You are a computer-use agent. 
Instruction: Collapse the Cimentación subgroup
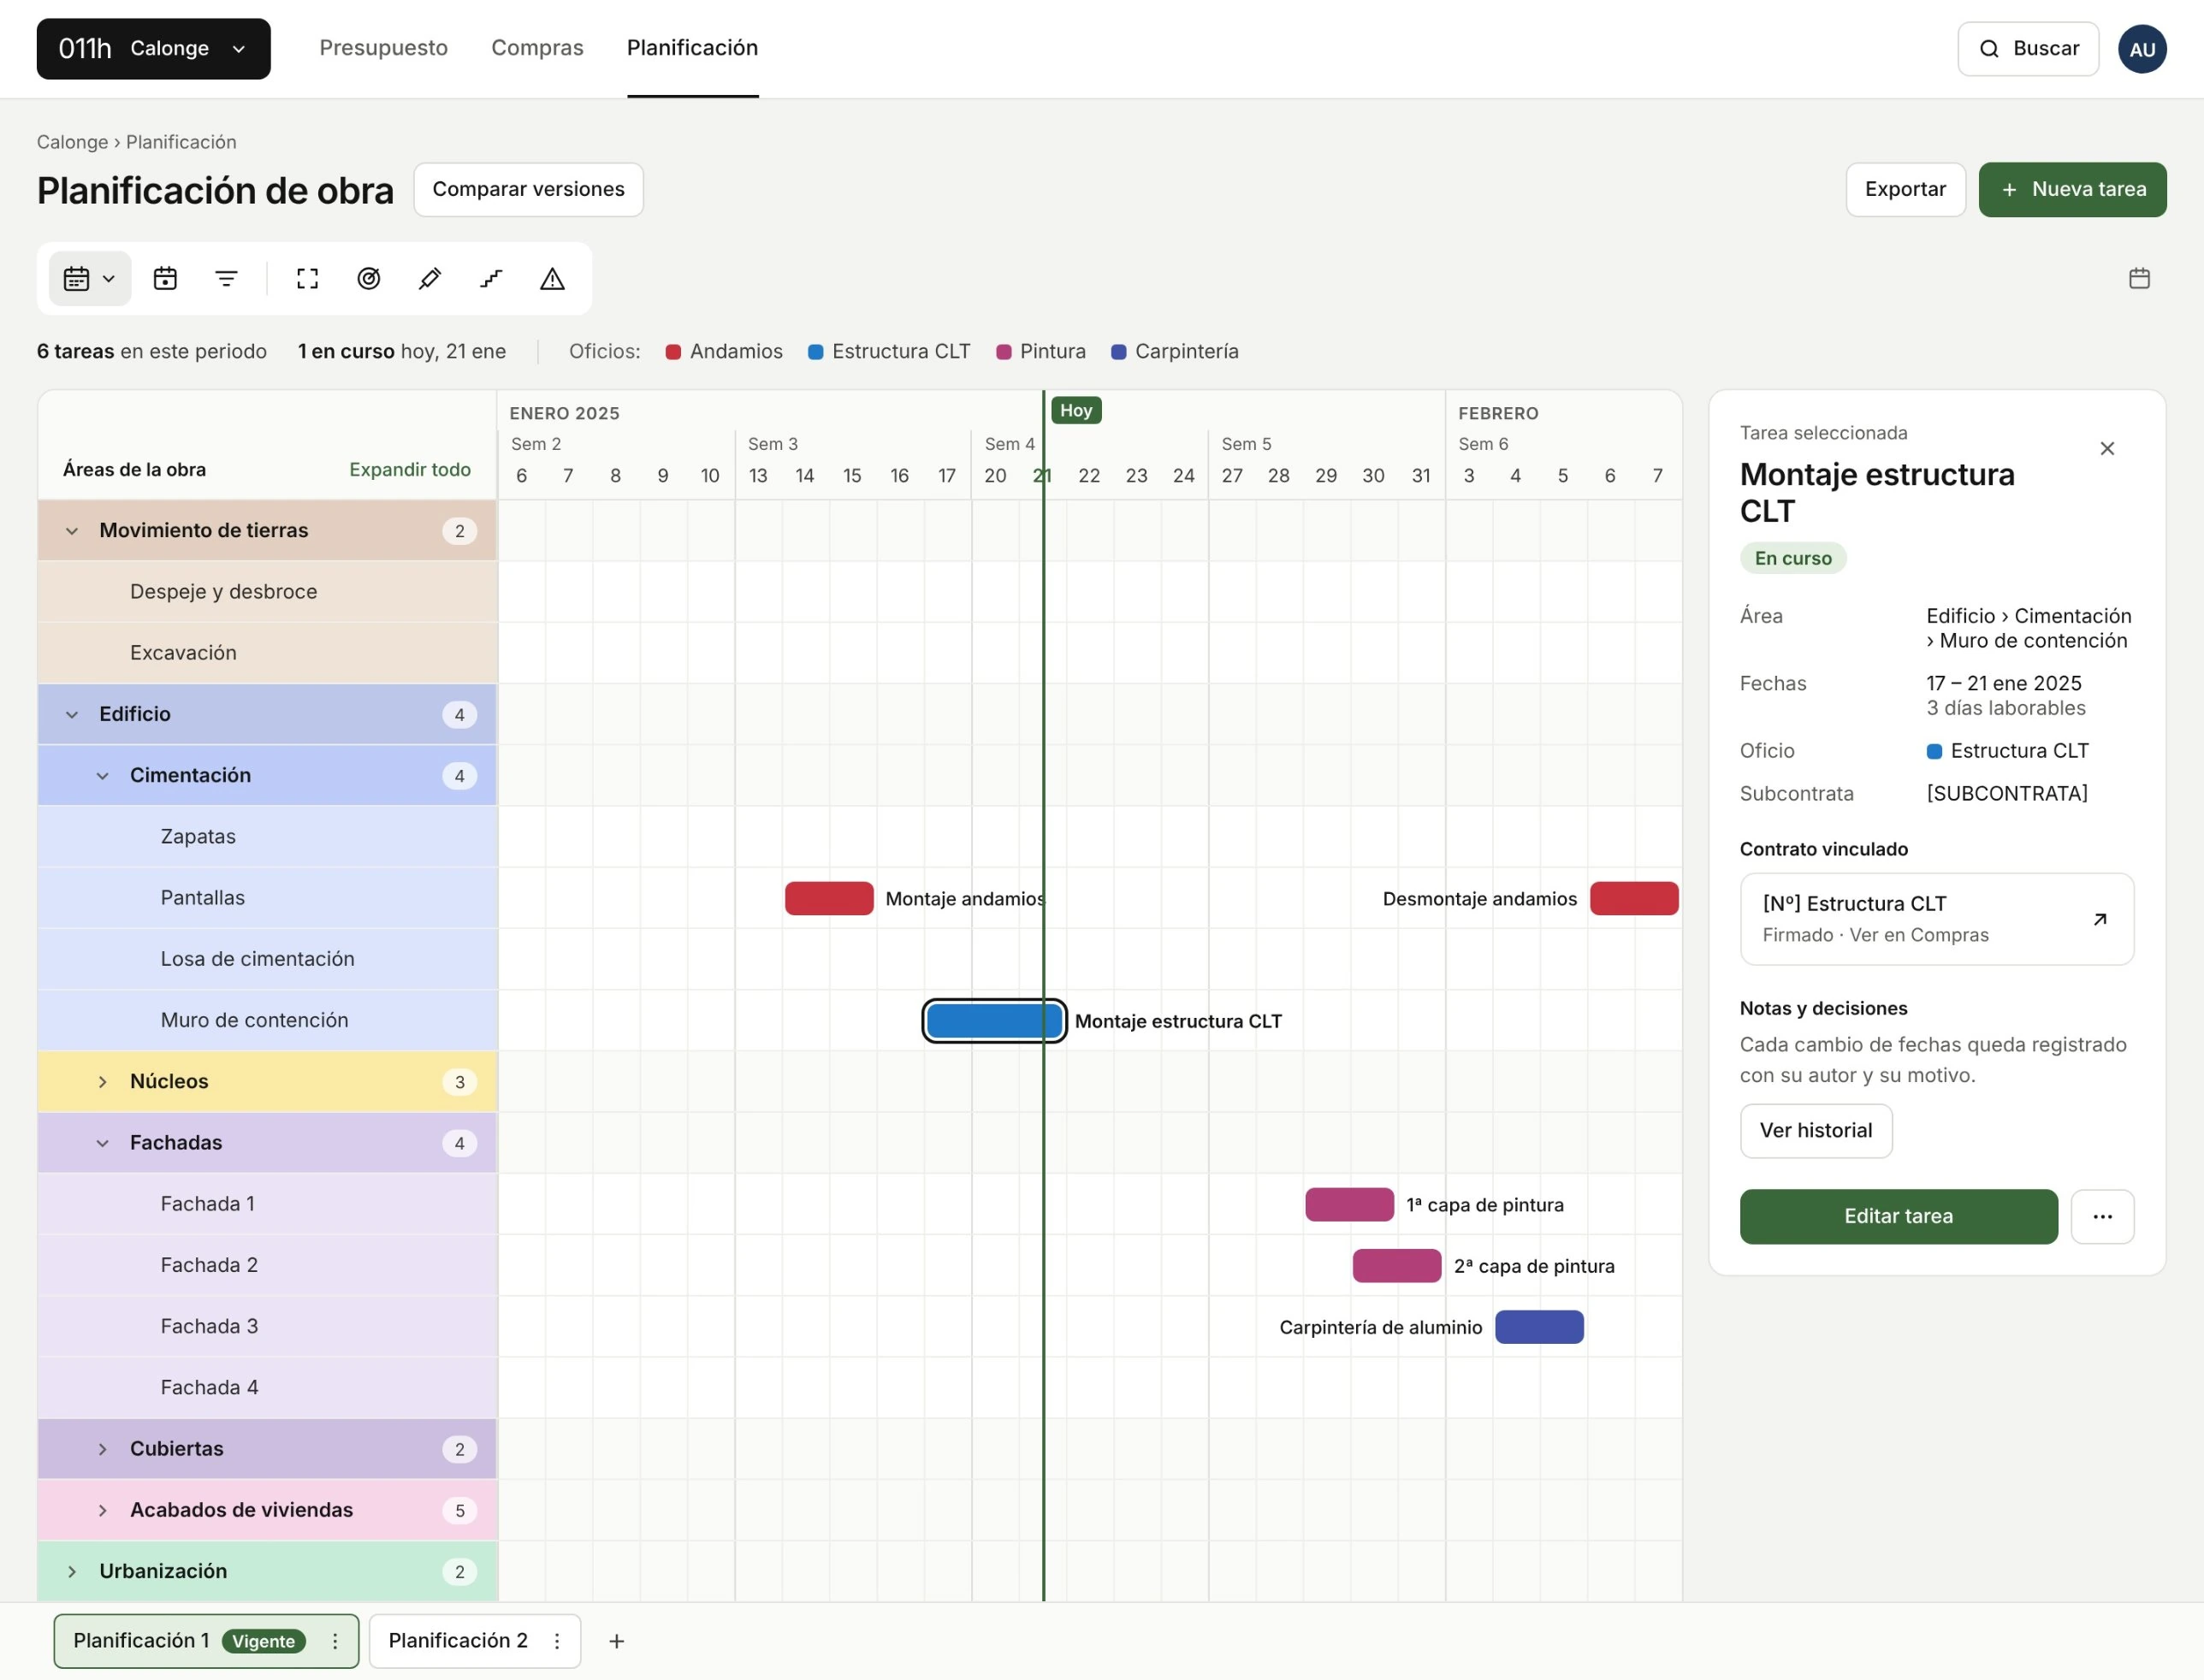click(102, 776)
